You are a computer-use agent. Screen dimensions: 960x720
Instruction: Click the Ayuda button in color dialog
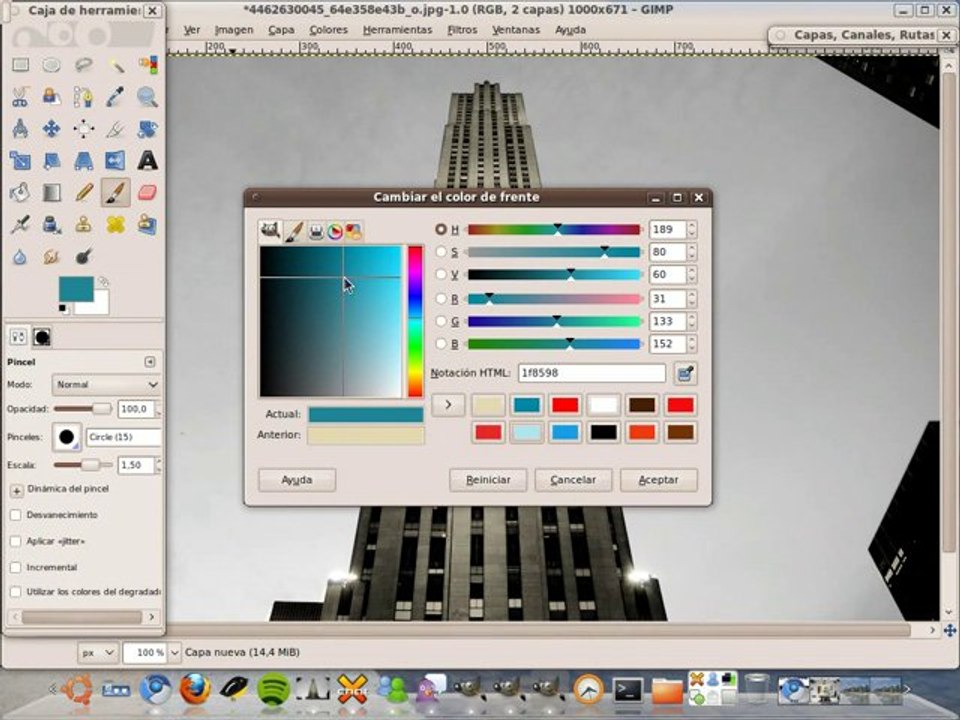pos(297,480)
